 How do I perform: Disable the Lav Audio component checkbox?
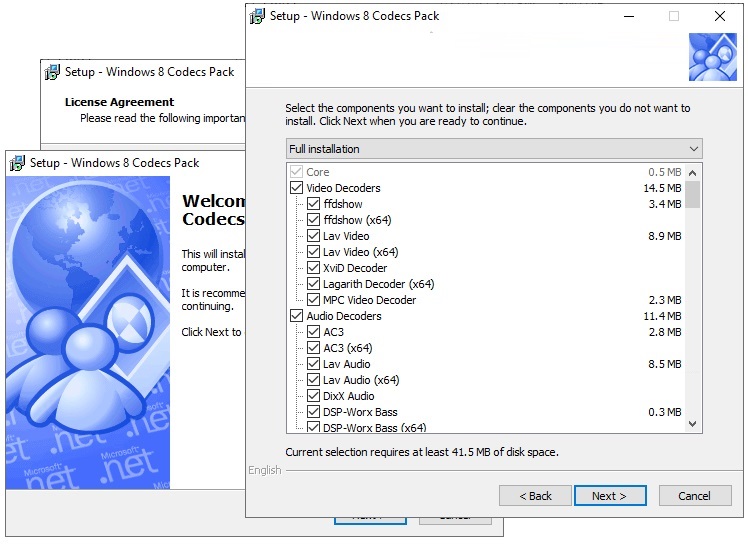(313, 364)
